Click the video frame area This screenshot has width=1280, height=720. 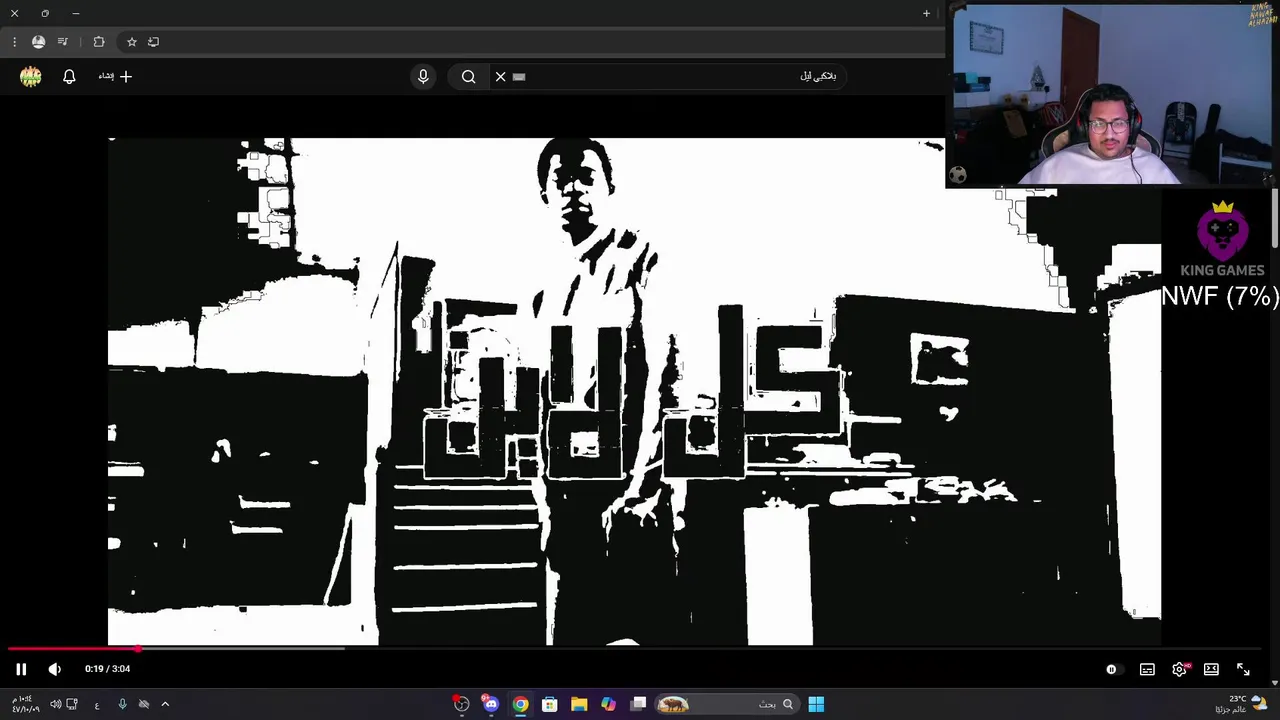[x=634, y=391]
